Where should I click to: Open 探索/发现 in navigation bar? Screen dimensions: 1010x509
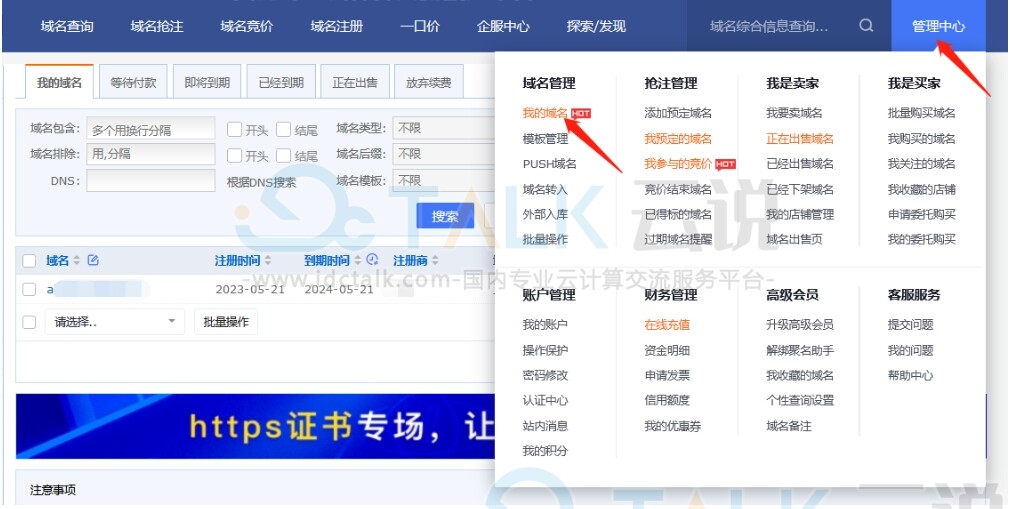click(596, 26)
